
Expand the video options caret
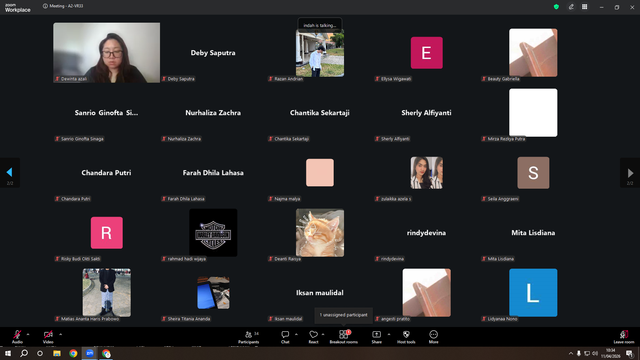pos(60,334)
